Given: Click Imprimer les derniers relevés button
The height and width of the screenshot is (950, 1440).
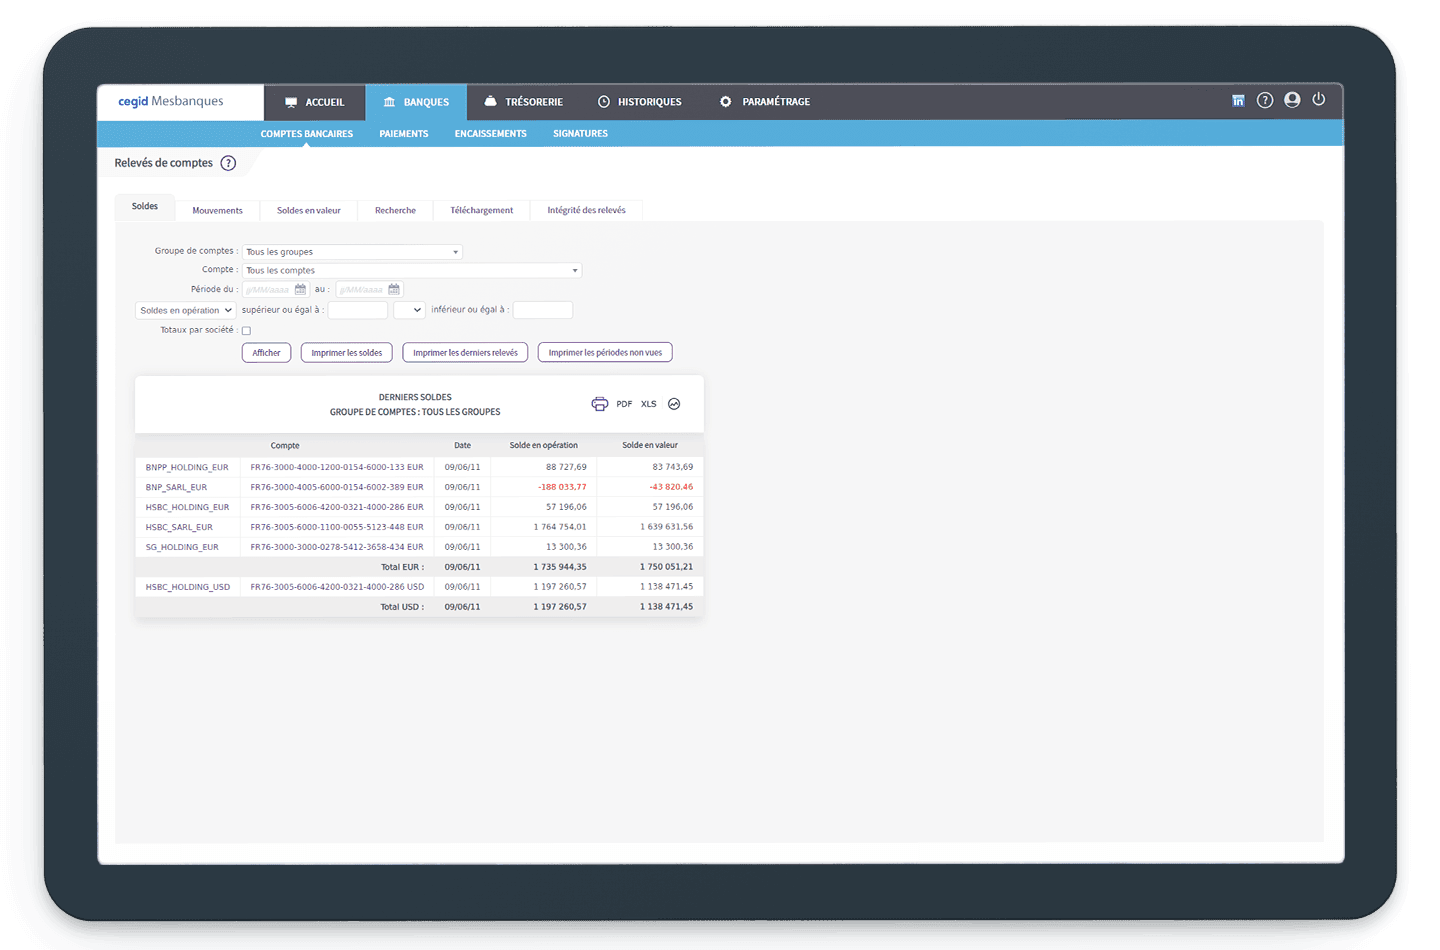Looking at the screenshot, I should (x=465, y=353).
